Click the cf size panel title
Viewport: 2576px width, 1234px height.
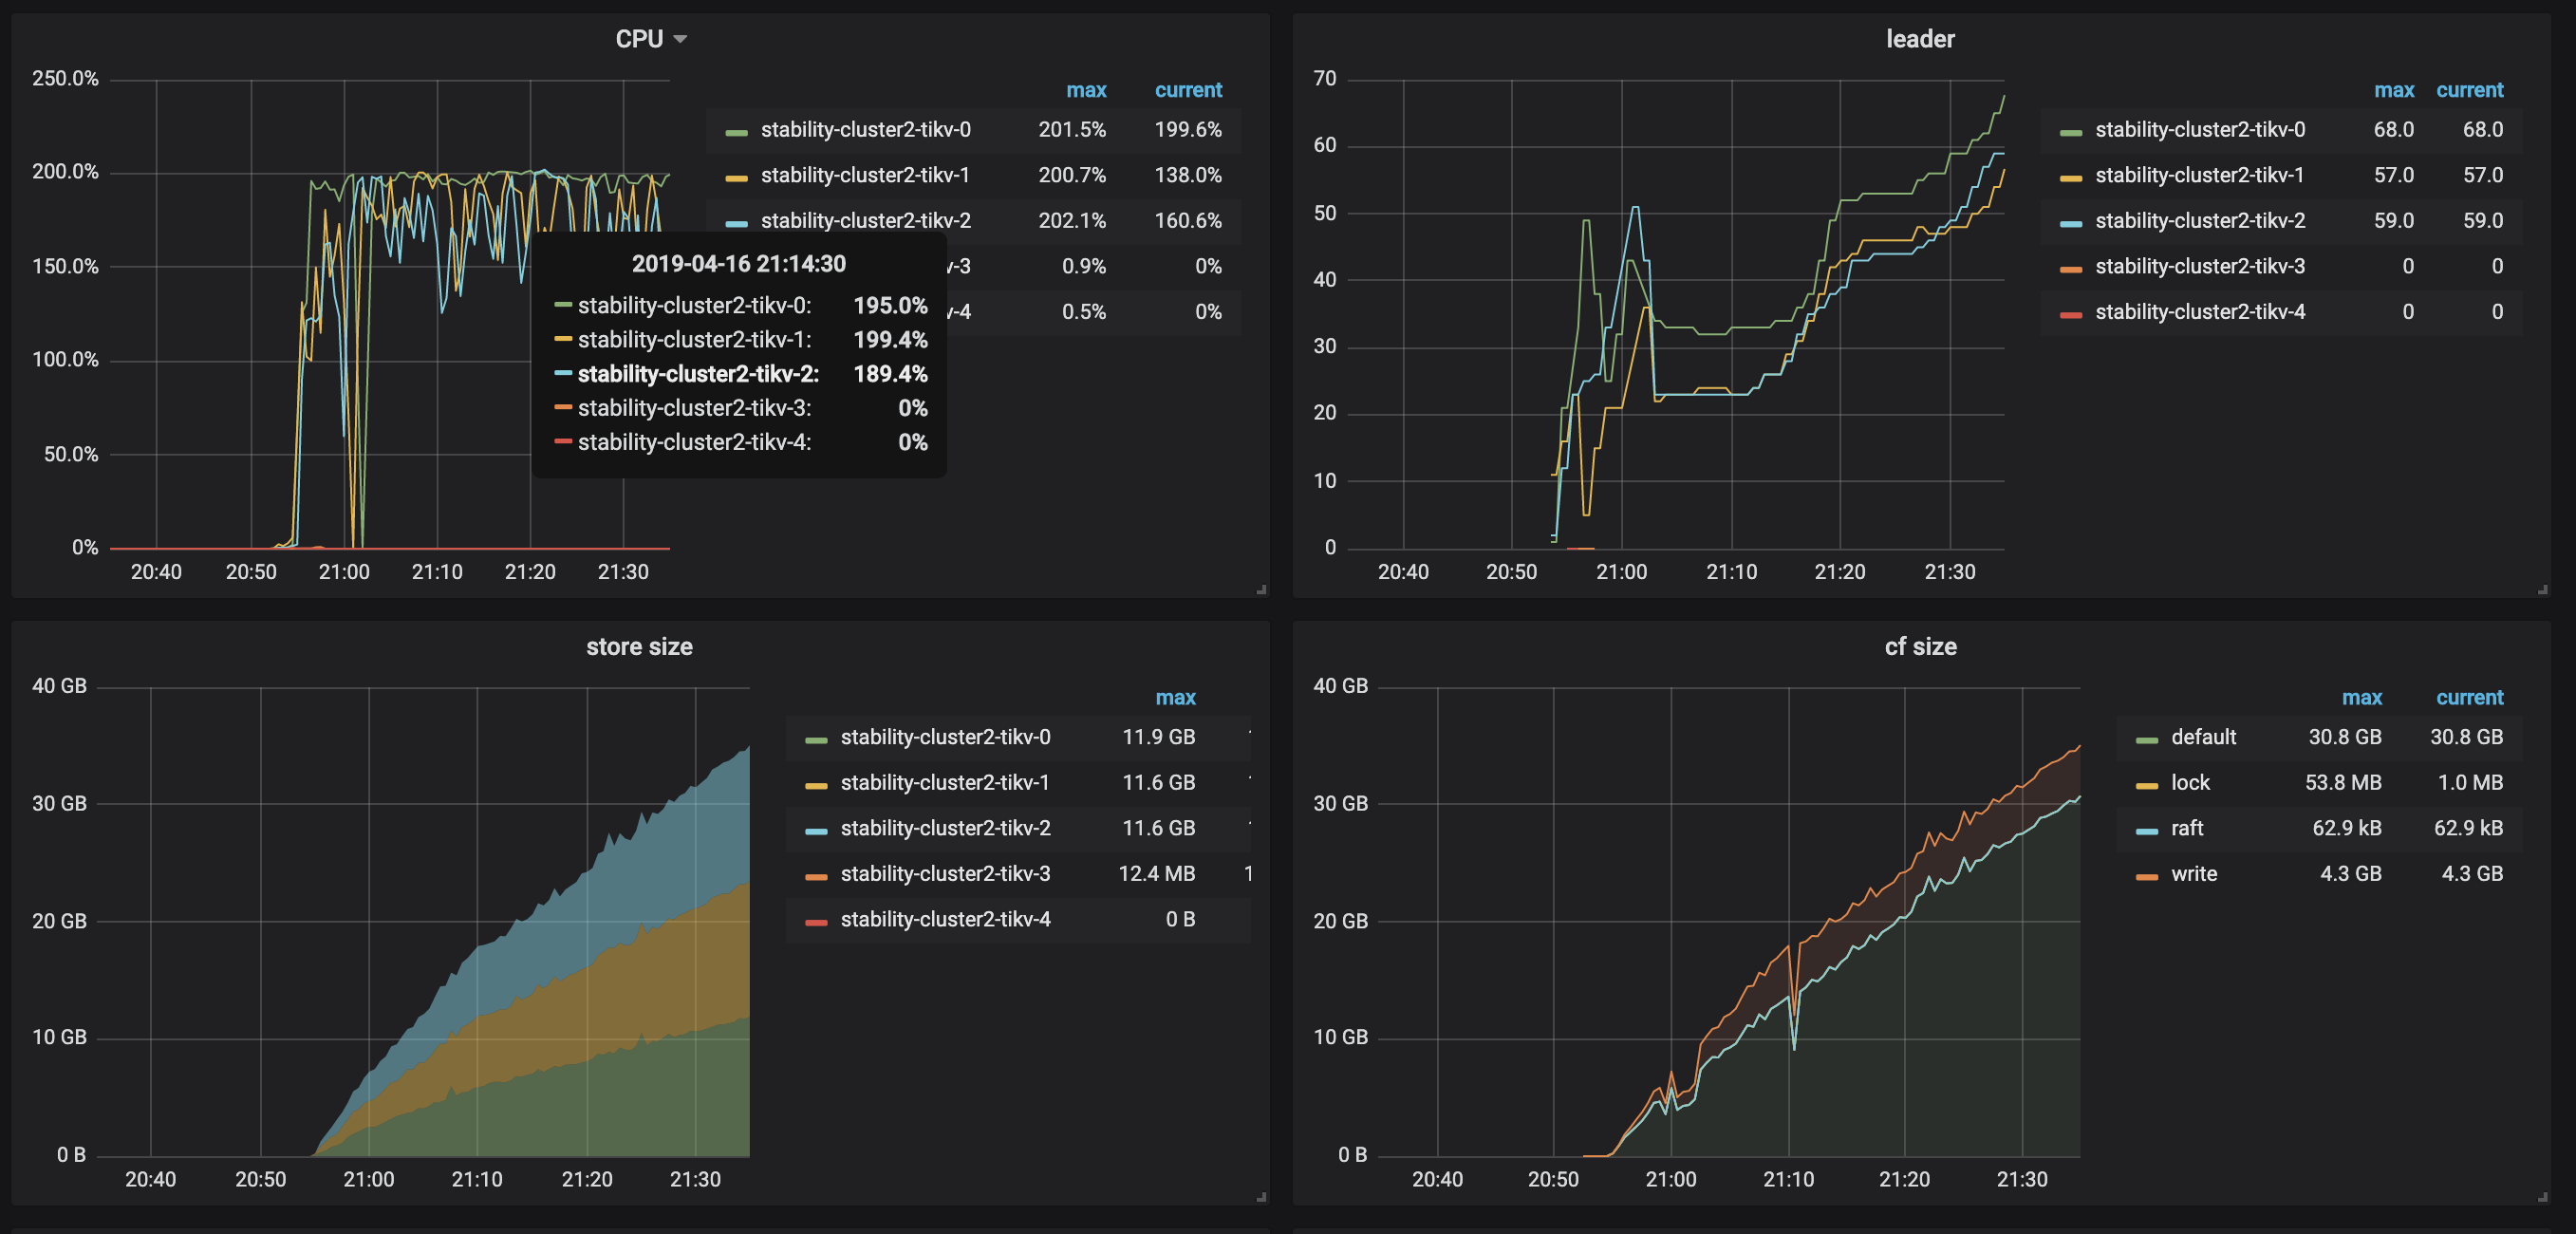click(1919, 647)
